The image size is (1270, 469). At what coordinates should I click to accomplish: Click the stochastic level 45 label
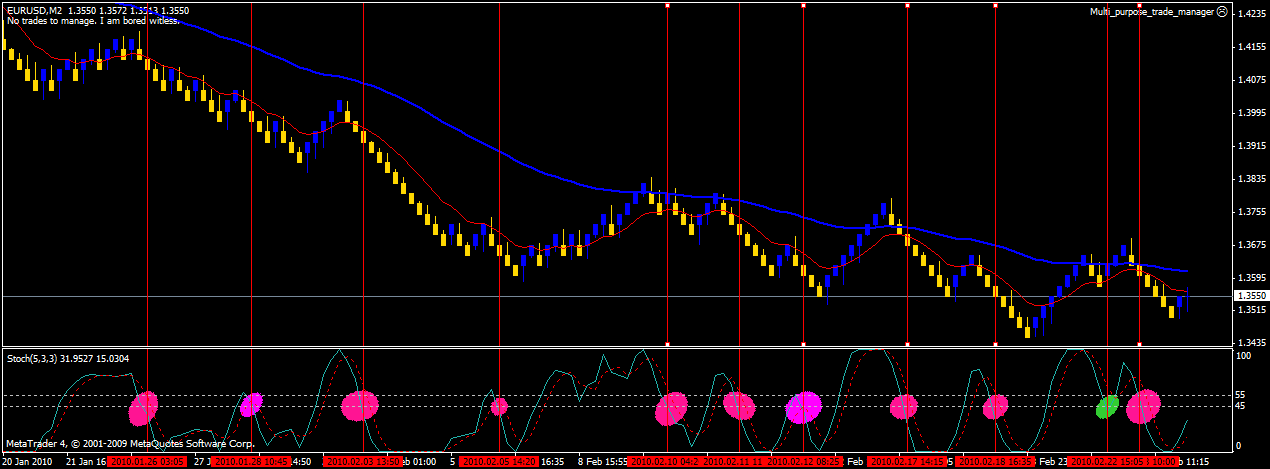1241,406
